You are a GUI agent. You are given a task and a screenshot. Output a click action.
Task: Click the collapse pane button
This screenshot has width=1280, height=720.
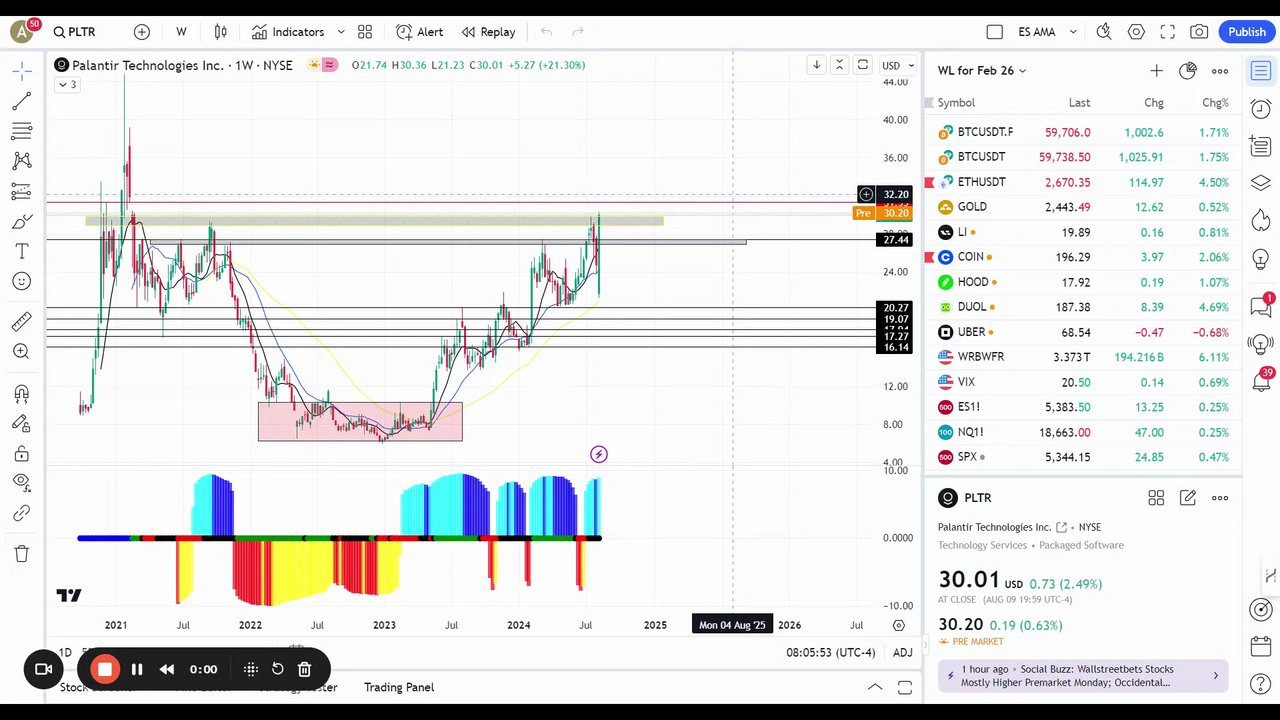839,65
